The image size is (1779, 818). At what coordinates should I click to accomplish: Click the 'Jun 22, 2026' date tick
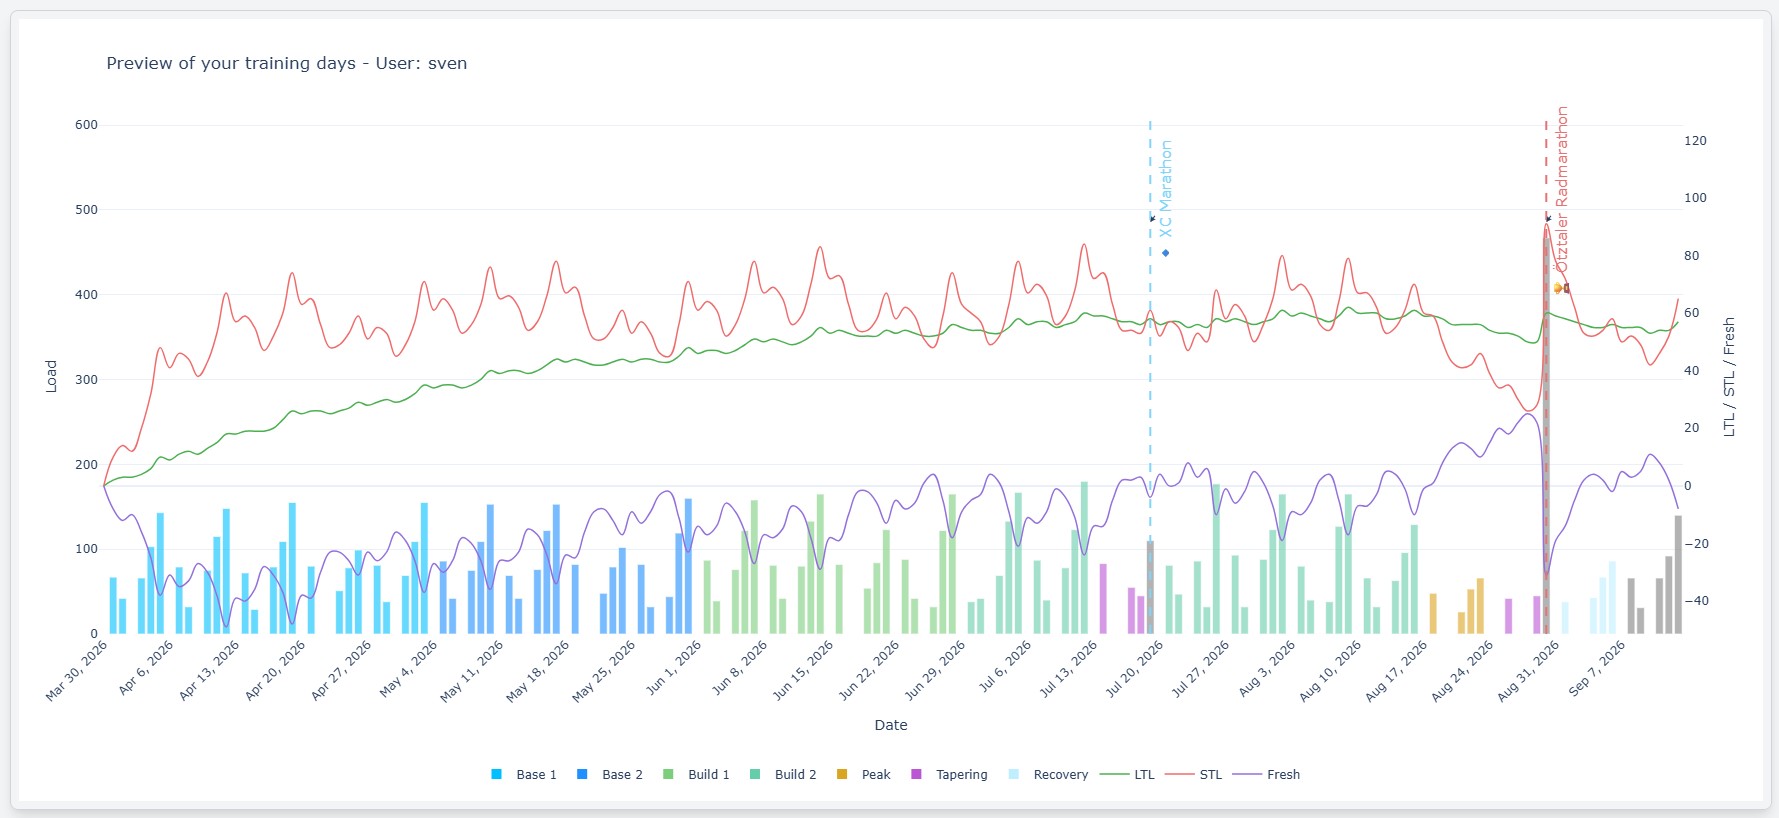(x=869, y=671)
